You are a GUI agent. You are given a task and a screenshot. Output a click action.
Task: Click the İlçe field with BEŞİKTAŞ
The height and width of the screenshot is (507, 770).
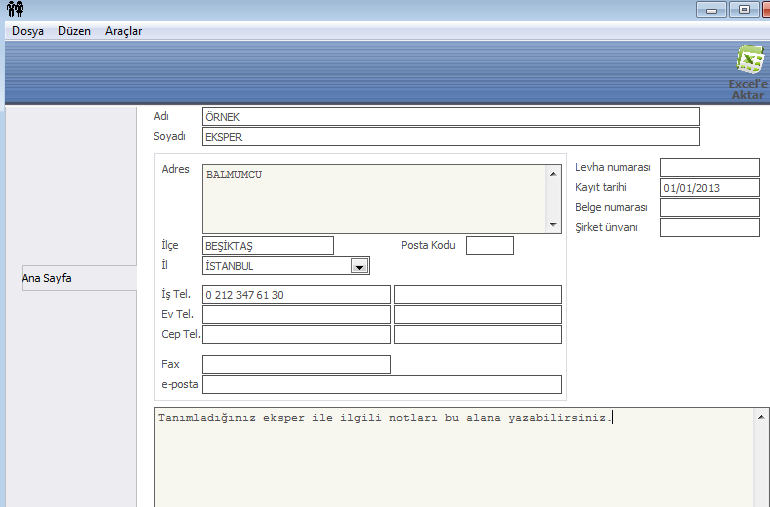point(267,246)
